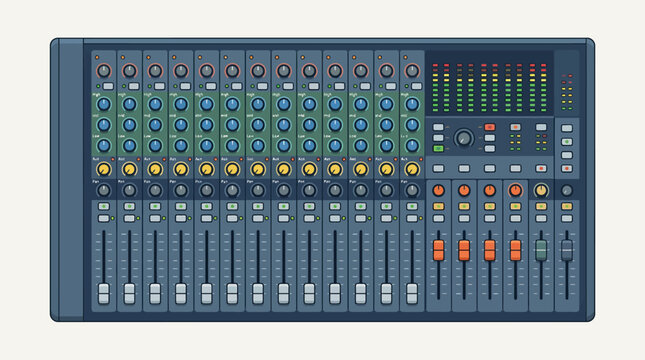This screenshot has width=645, height=360.
Task: Click the fader cap on channel 6
Action: [232, 293]
